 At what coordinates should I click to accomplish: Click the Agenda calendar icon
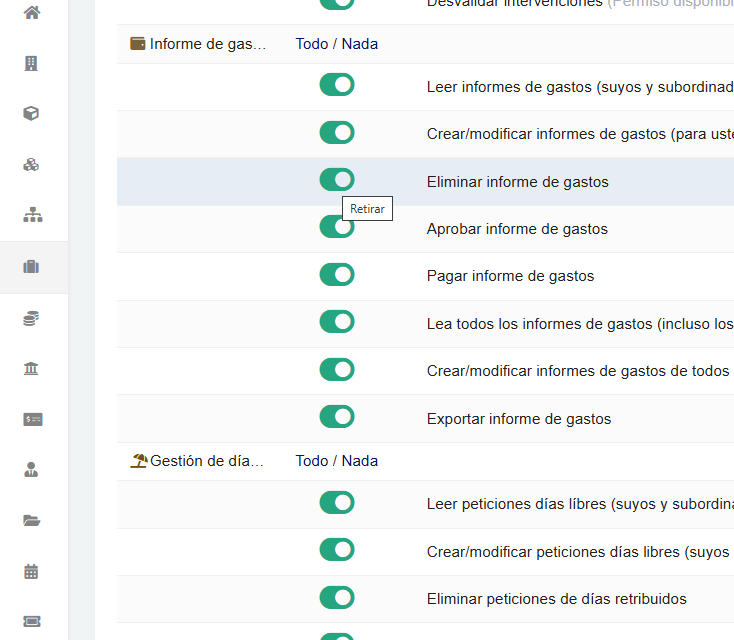(x=32, y=572)
